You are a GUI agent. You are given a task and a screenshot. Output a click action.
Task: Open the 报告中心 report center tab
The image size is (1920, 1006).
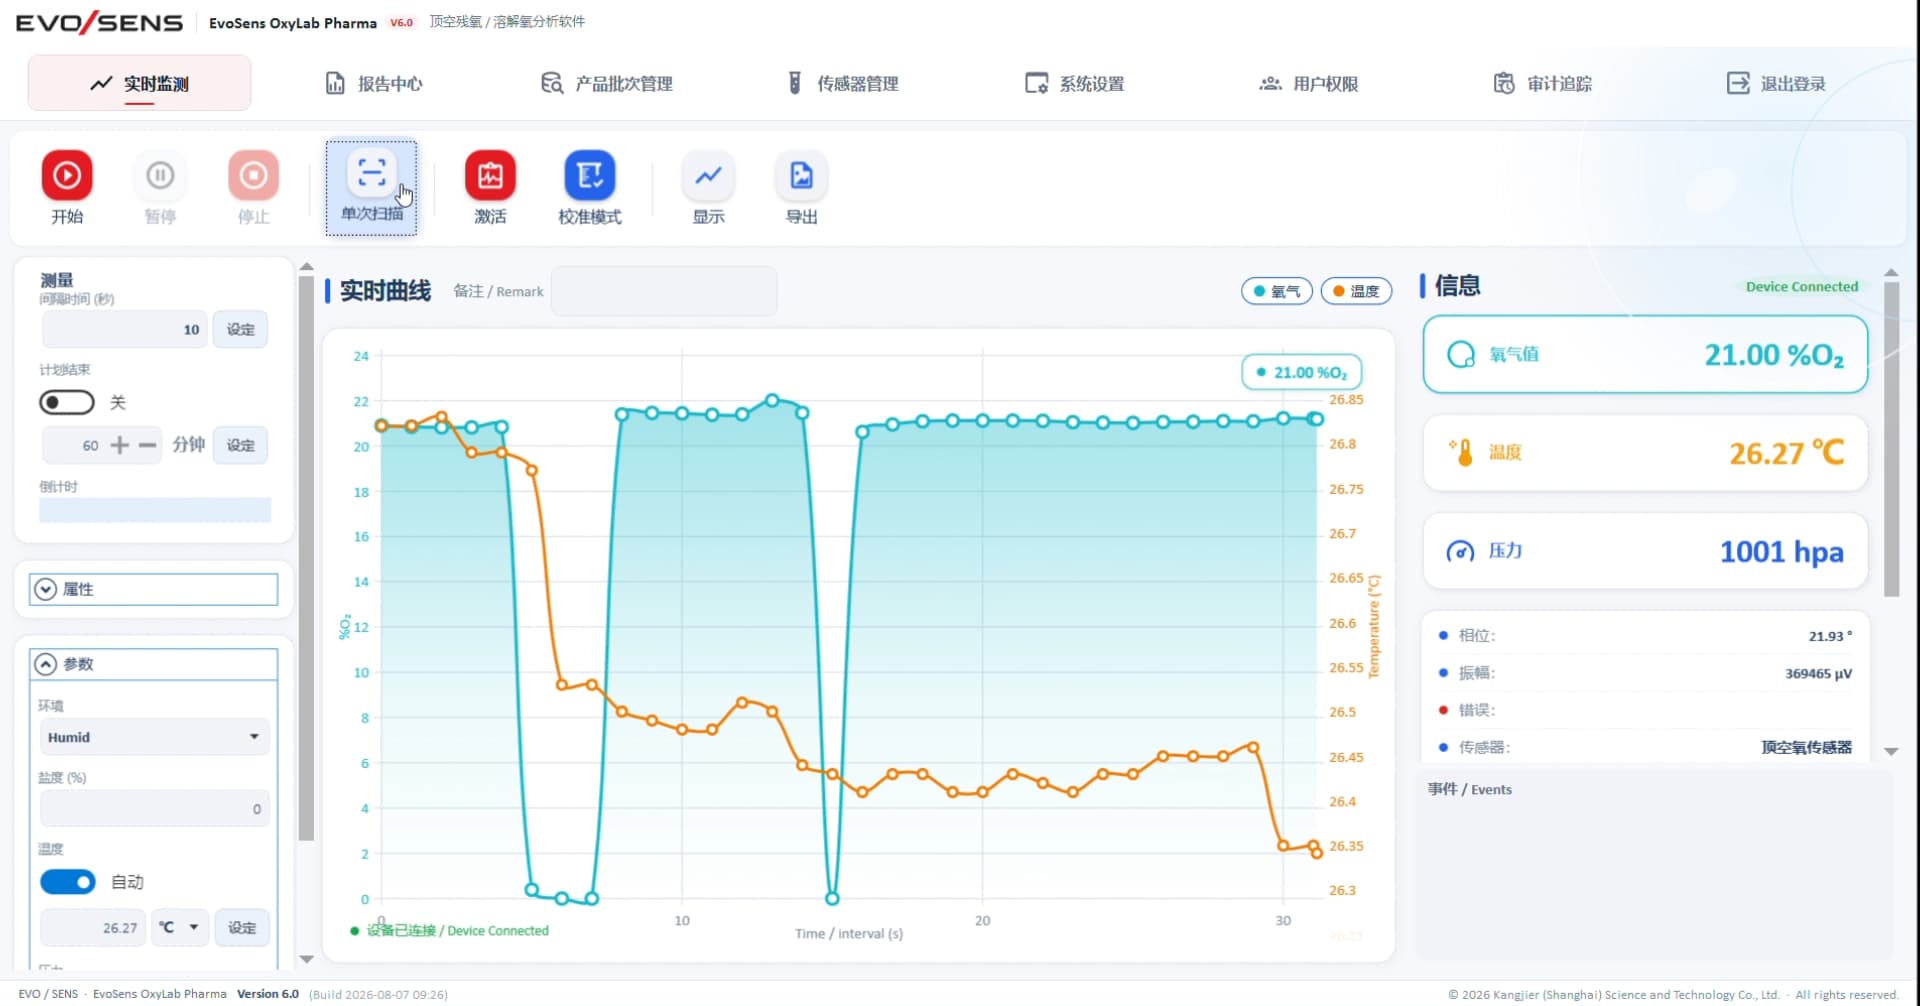click(x=374, y=83)
